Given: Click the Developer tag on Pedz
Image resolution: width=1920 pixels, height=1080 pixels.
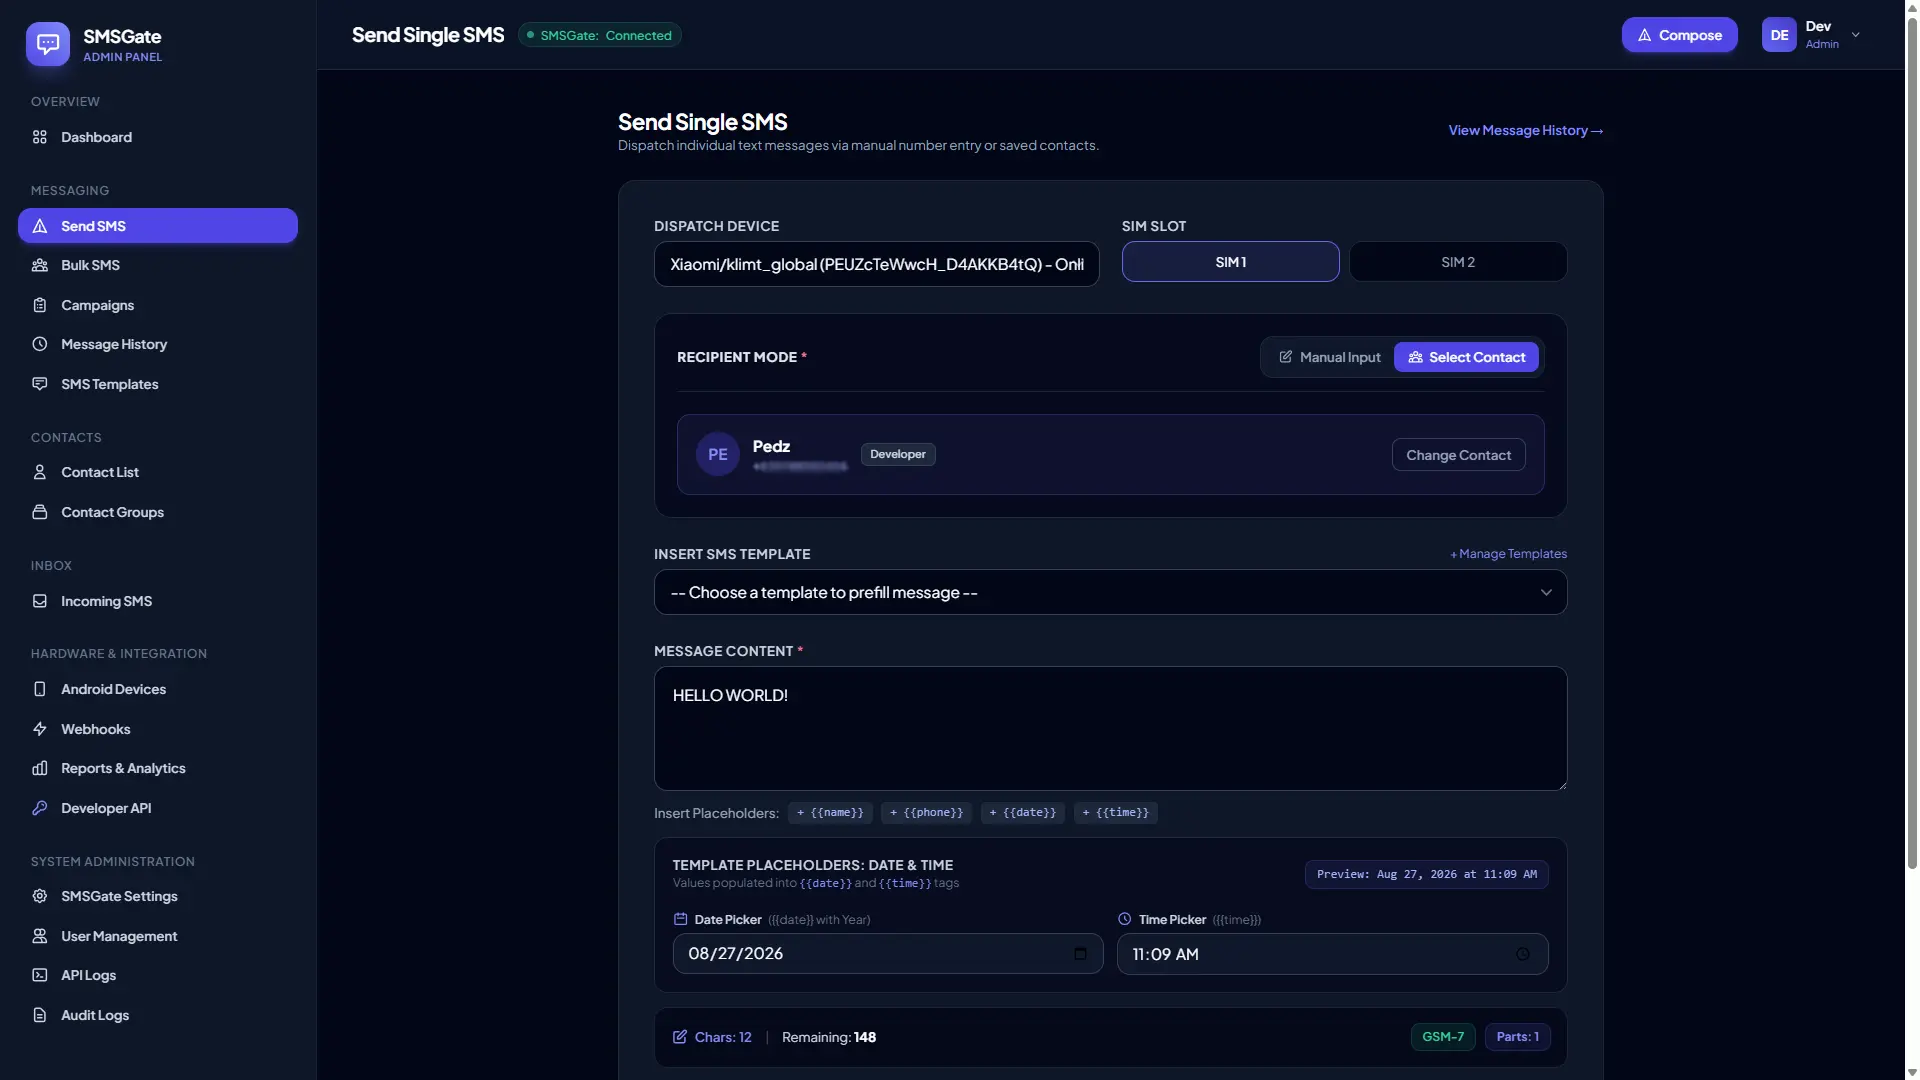Looking at the screenshot, I should 898,454.
